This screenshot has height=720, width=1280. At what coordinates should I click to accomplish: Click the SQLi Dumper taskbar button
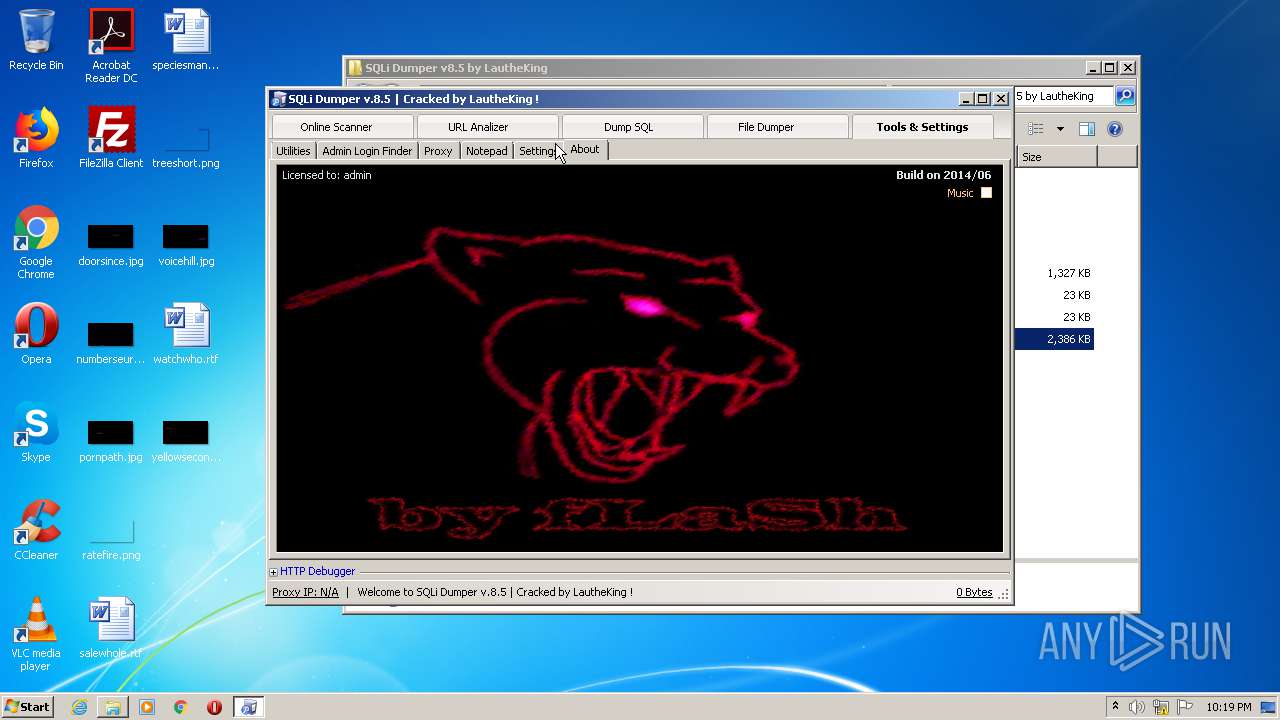248,707
